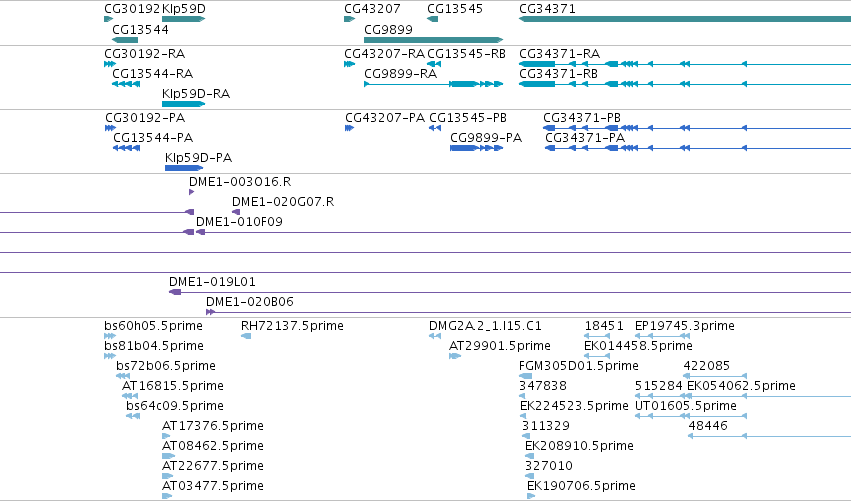851x501 pixels.
Task: Open BAC clone DME1-010F09
Action: [x=524, y=232]
